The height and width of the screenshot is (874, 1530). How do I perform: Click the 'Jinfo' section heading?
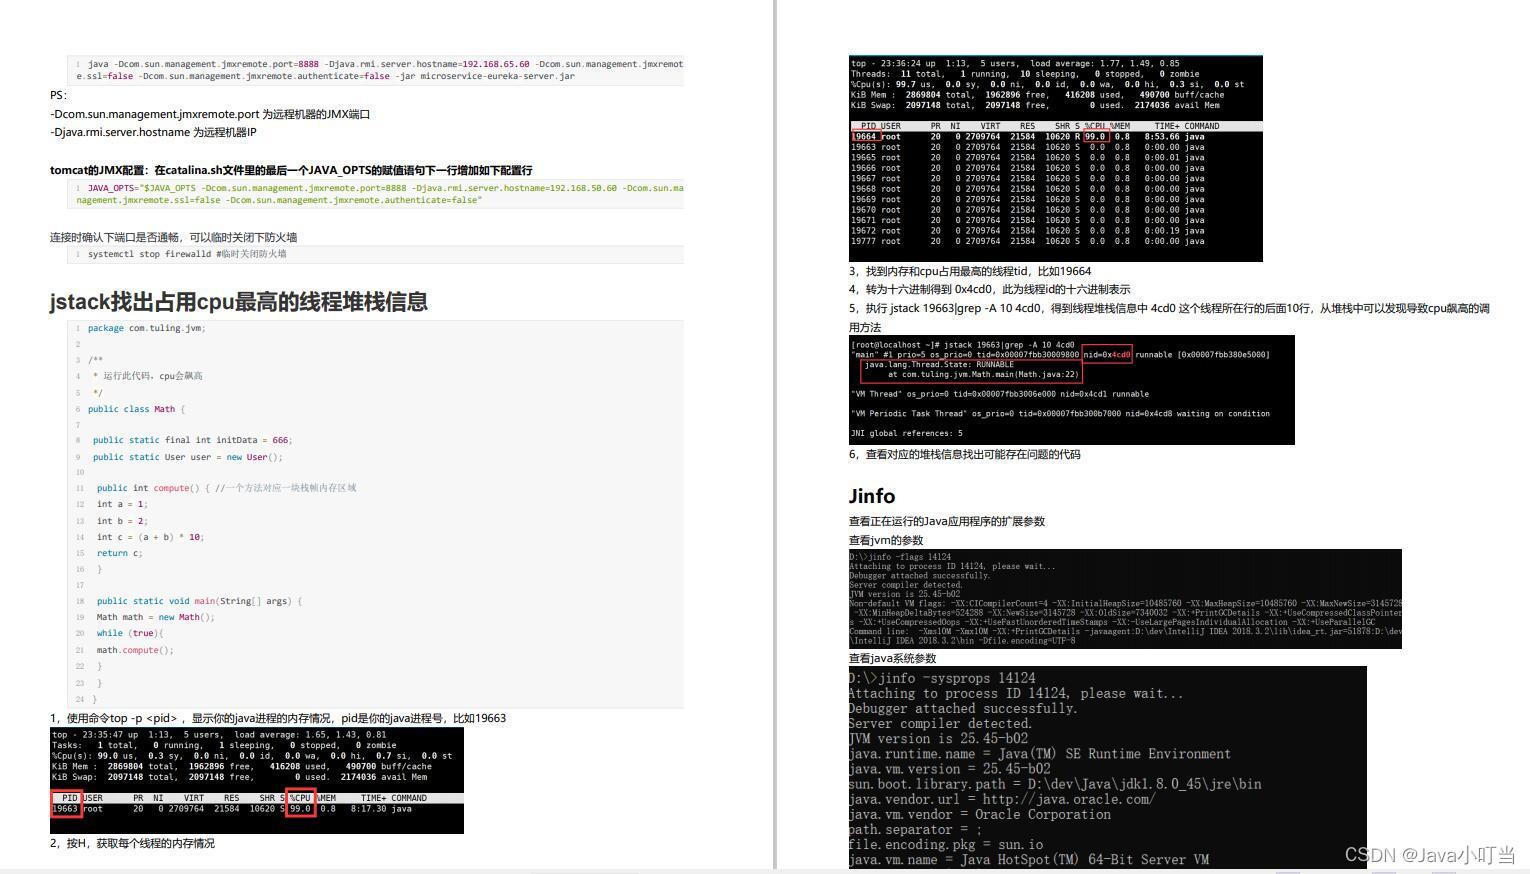pyautogui.click(x=872, y=496)
